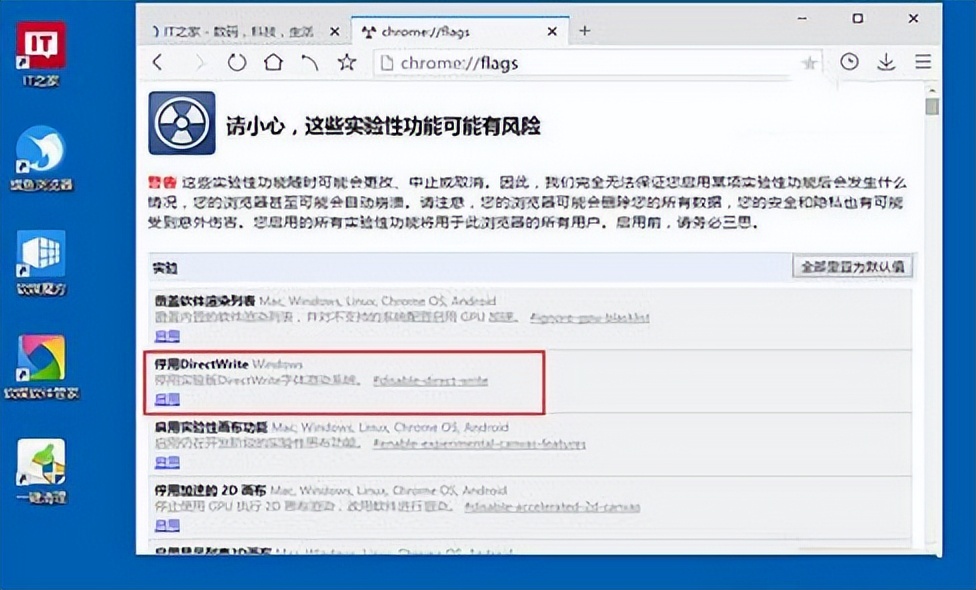This screenshot has width=976, height=590.
Task: Open the downloads icon on the toolbar
Action: click(886, 62)
